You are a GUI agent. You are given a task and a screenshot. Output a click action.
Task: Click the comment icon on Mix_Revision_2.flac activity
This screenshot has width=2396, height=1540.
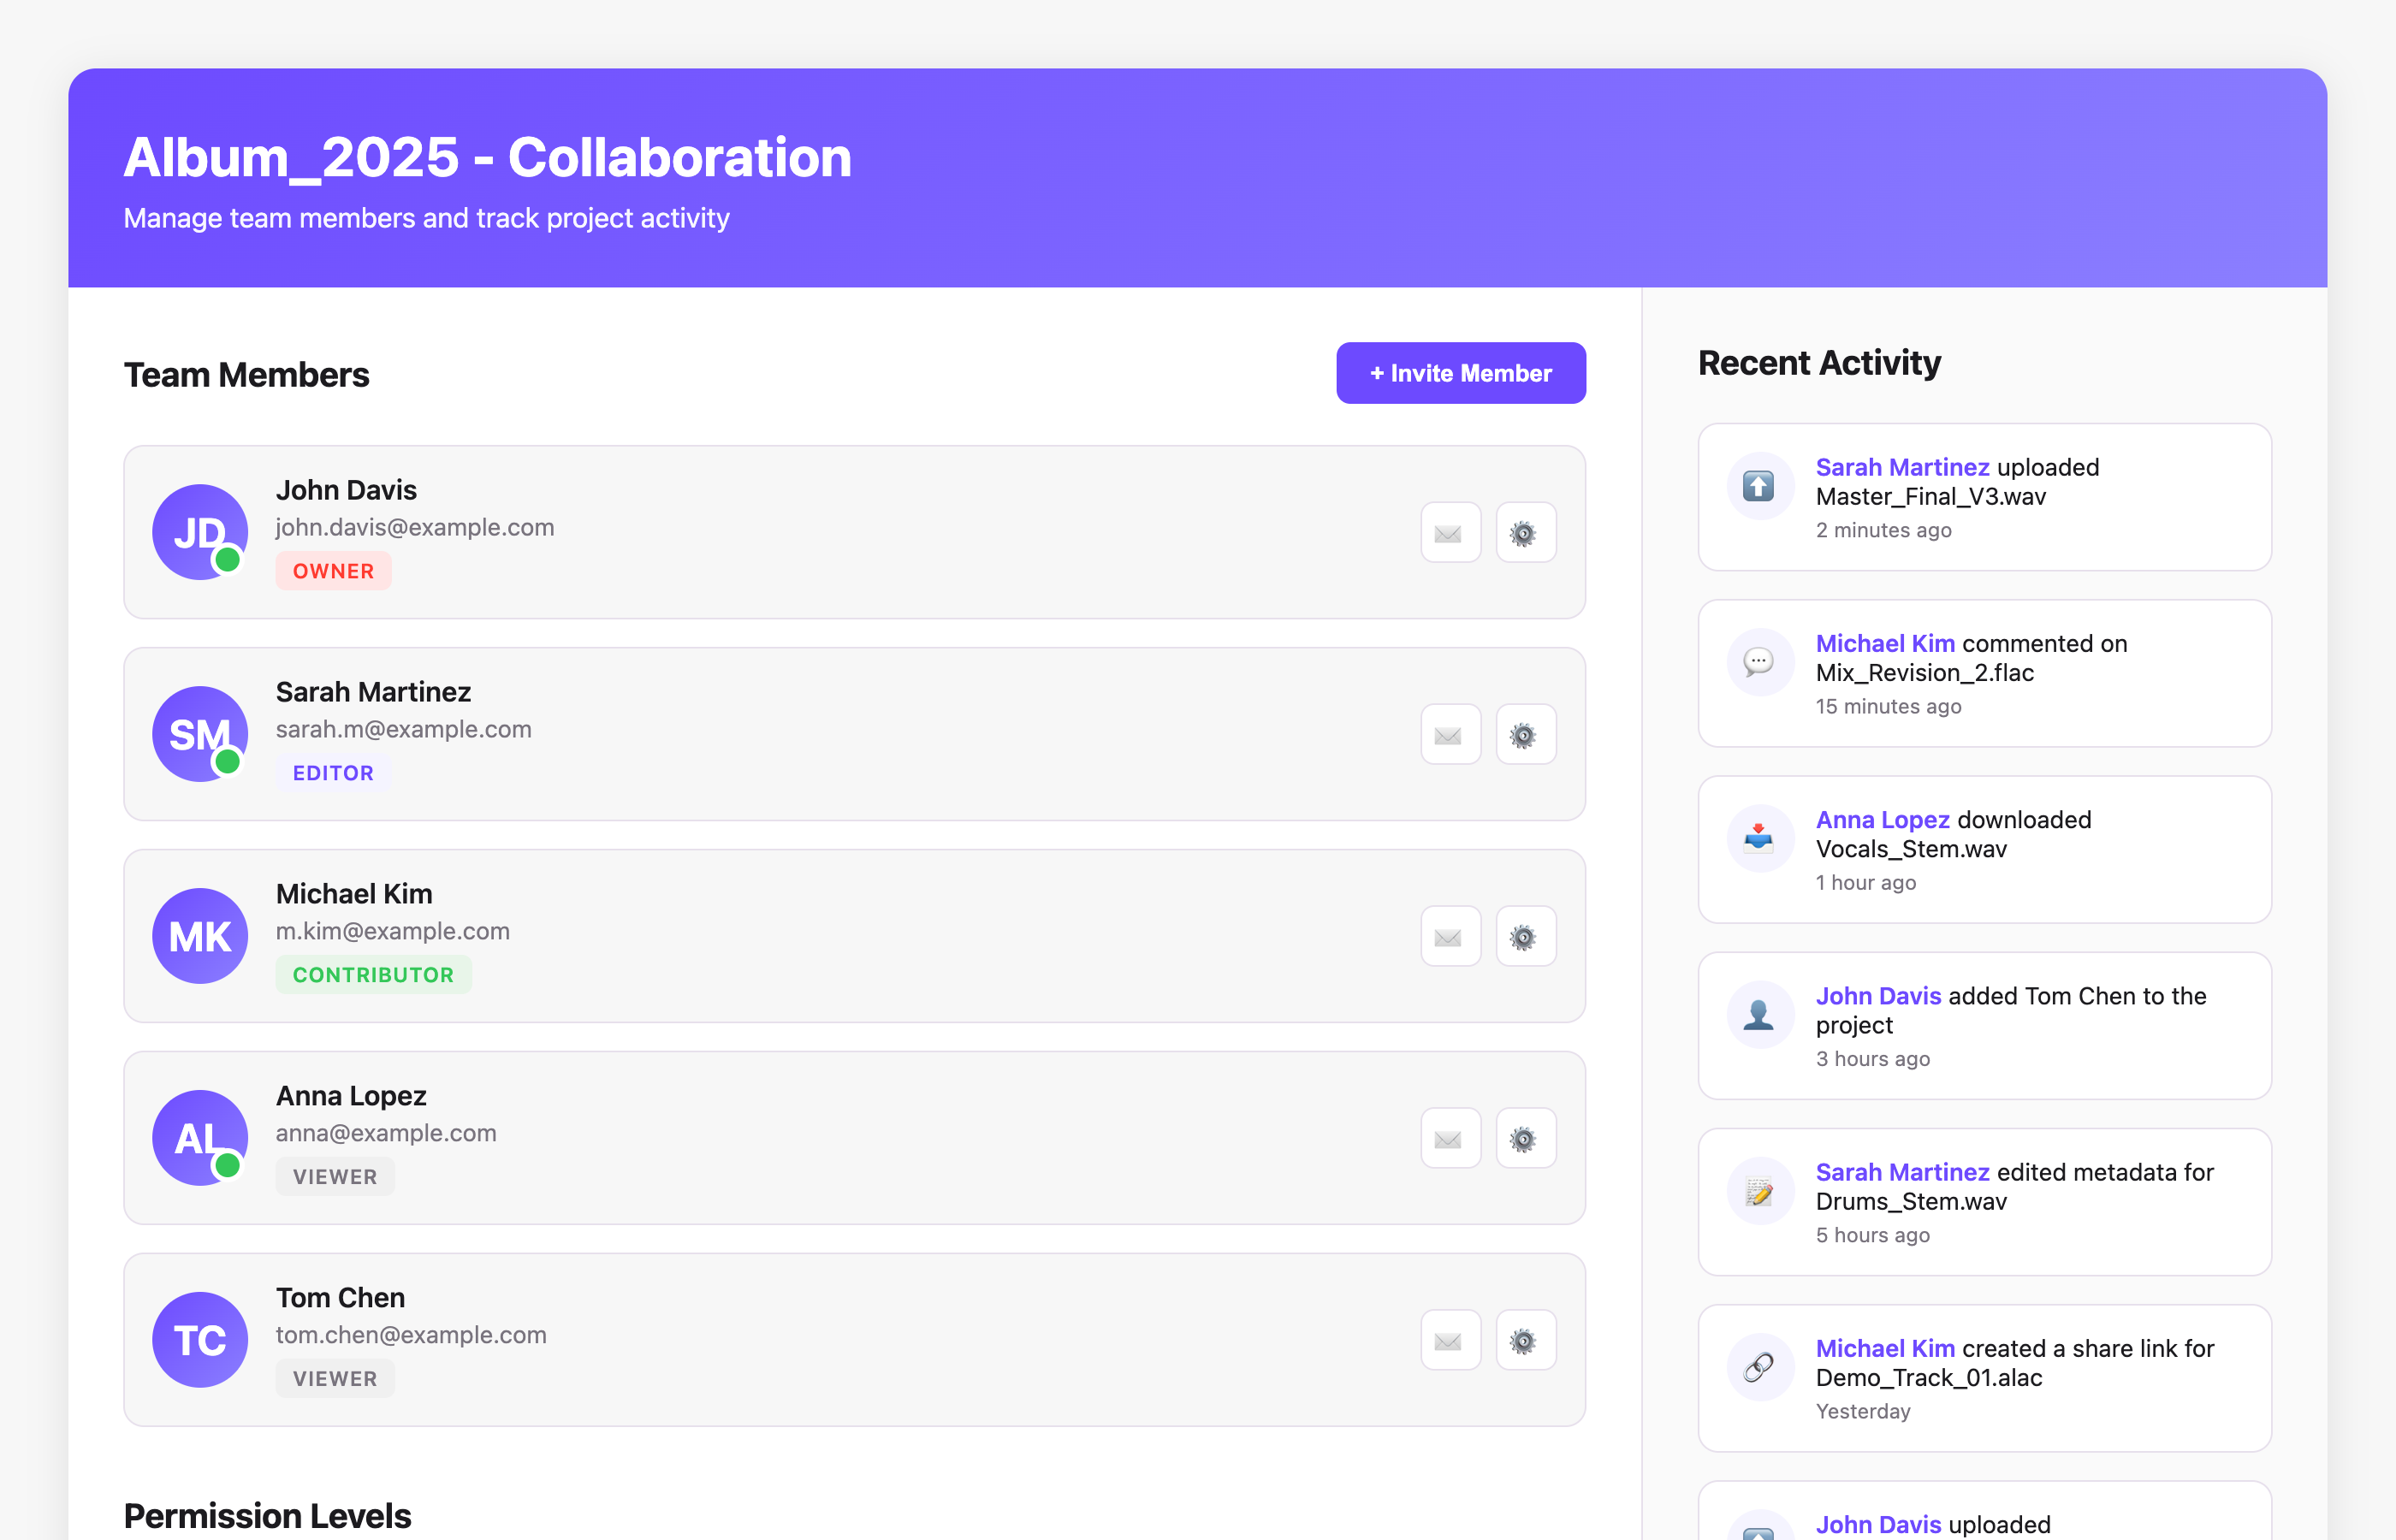[x=1759, y=661]
